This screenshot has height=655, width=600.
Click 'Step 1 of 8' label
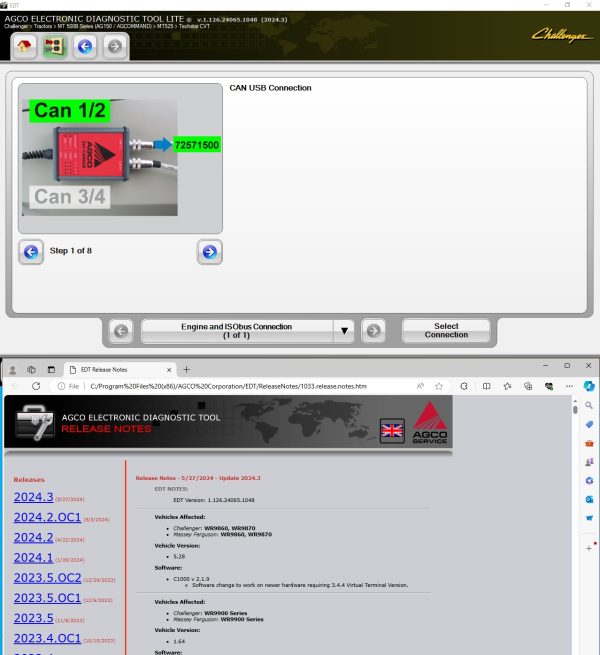(71, 251)
